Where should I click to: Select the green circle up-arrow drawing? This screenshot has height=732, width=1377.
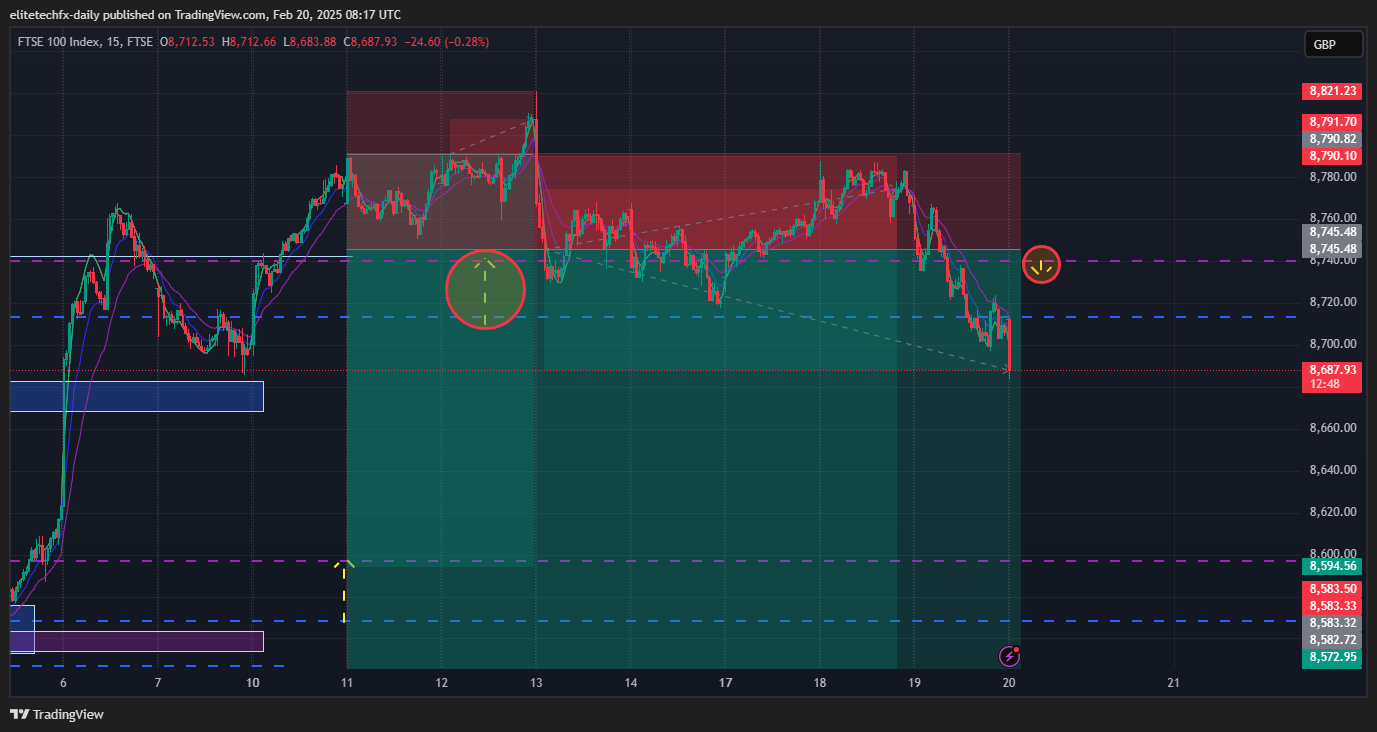click(x=485, y=290)
